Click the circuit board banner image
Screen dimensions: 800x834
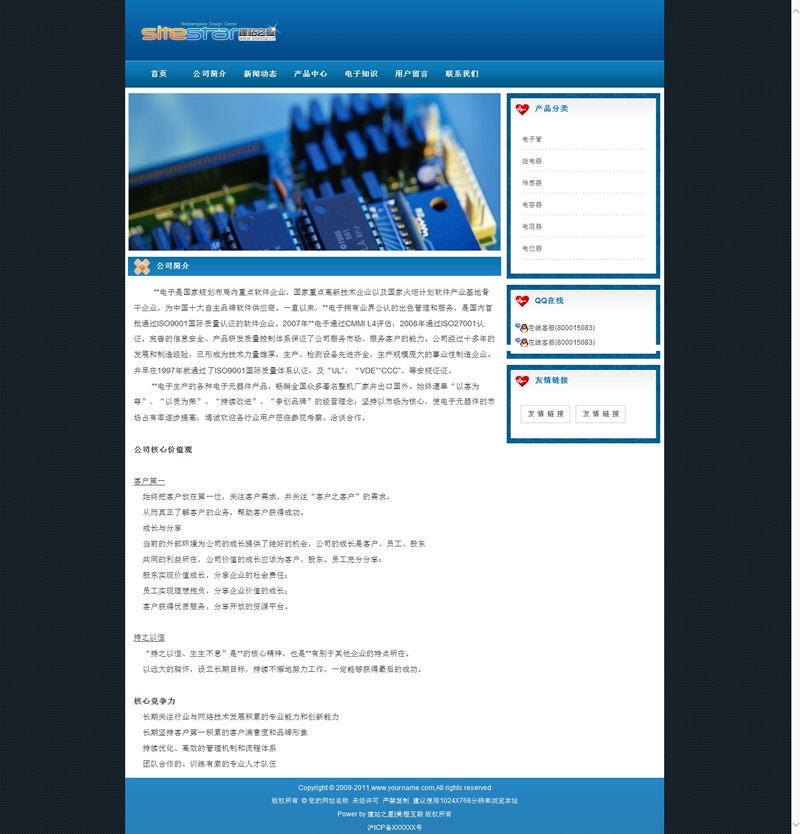click(314, 172)
